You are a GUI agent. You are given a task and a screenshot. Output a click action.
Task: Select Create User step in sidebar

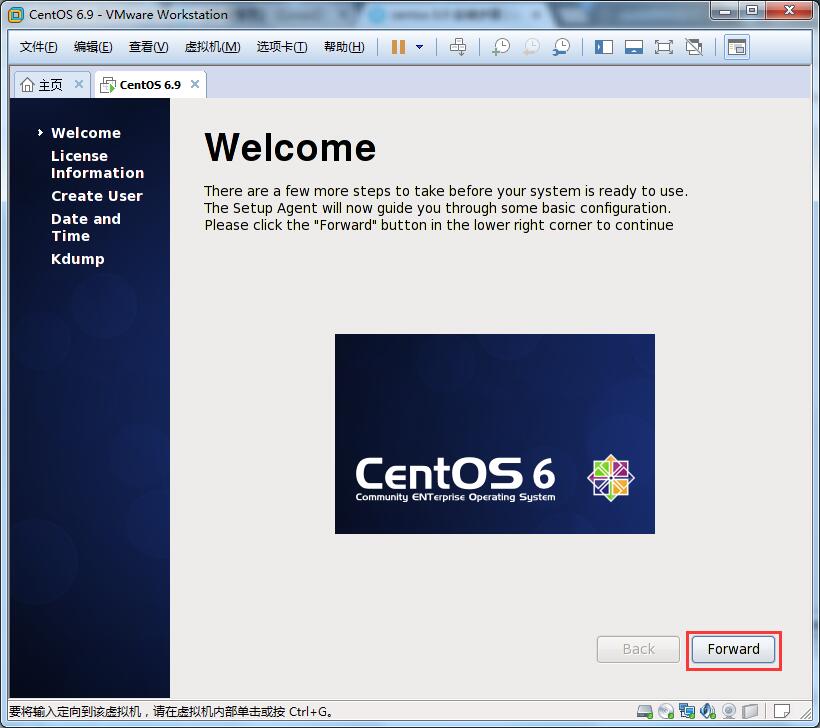tap(97, 196)
